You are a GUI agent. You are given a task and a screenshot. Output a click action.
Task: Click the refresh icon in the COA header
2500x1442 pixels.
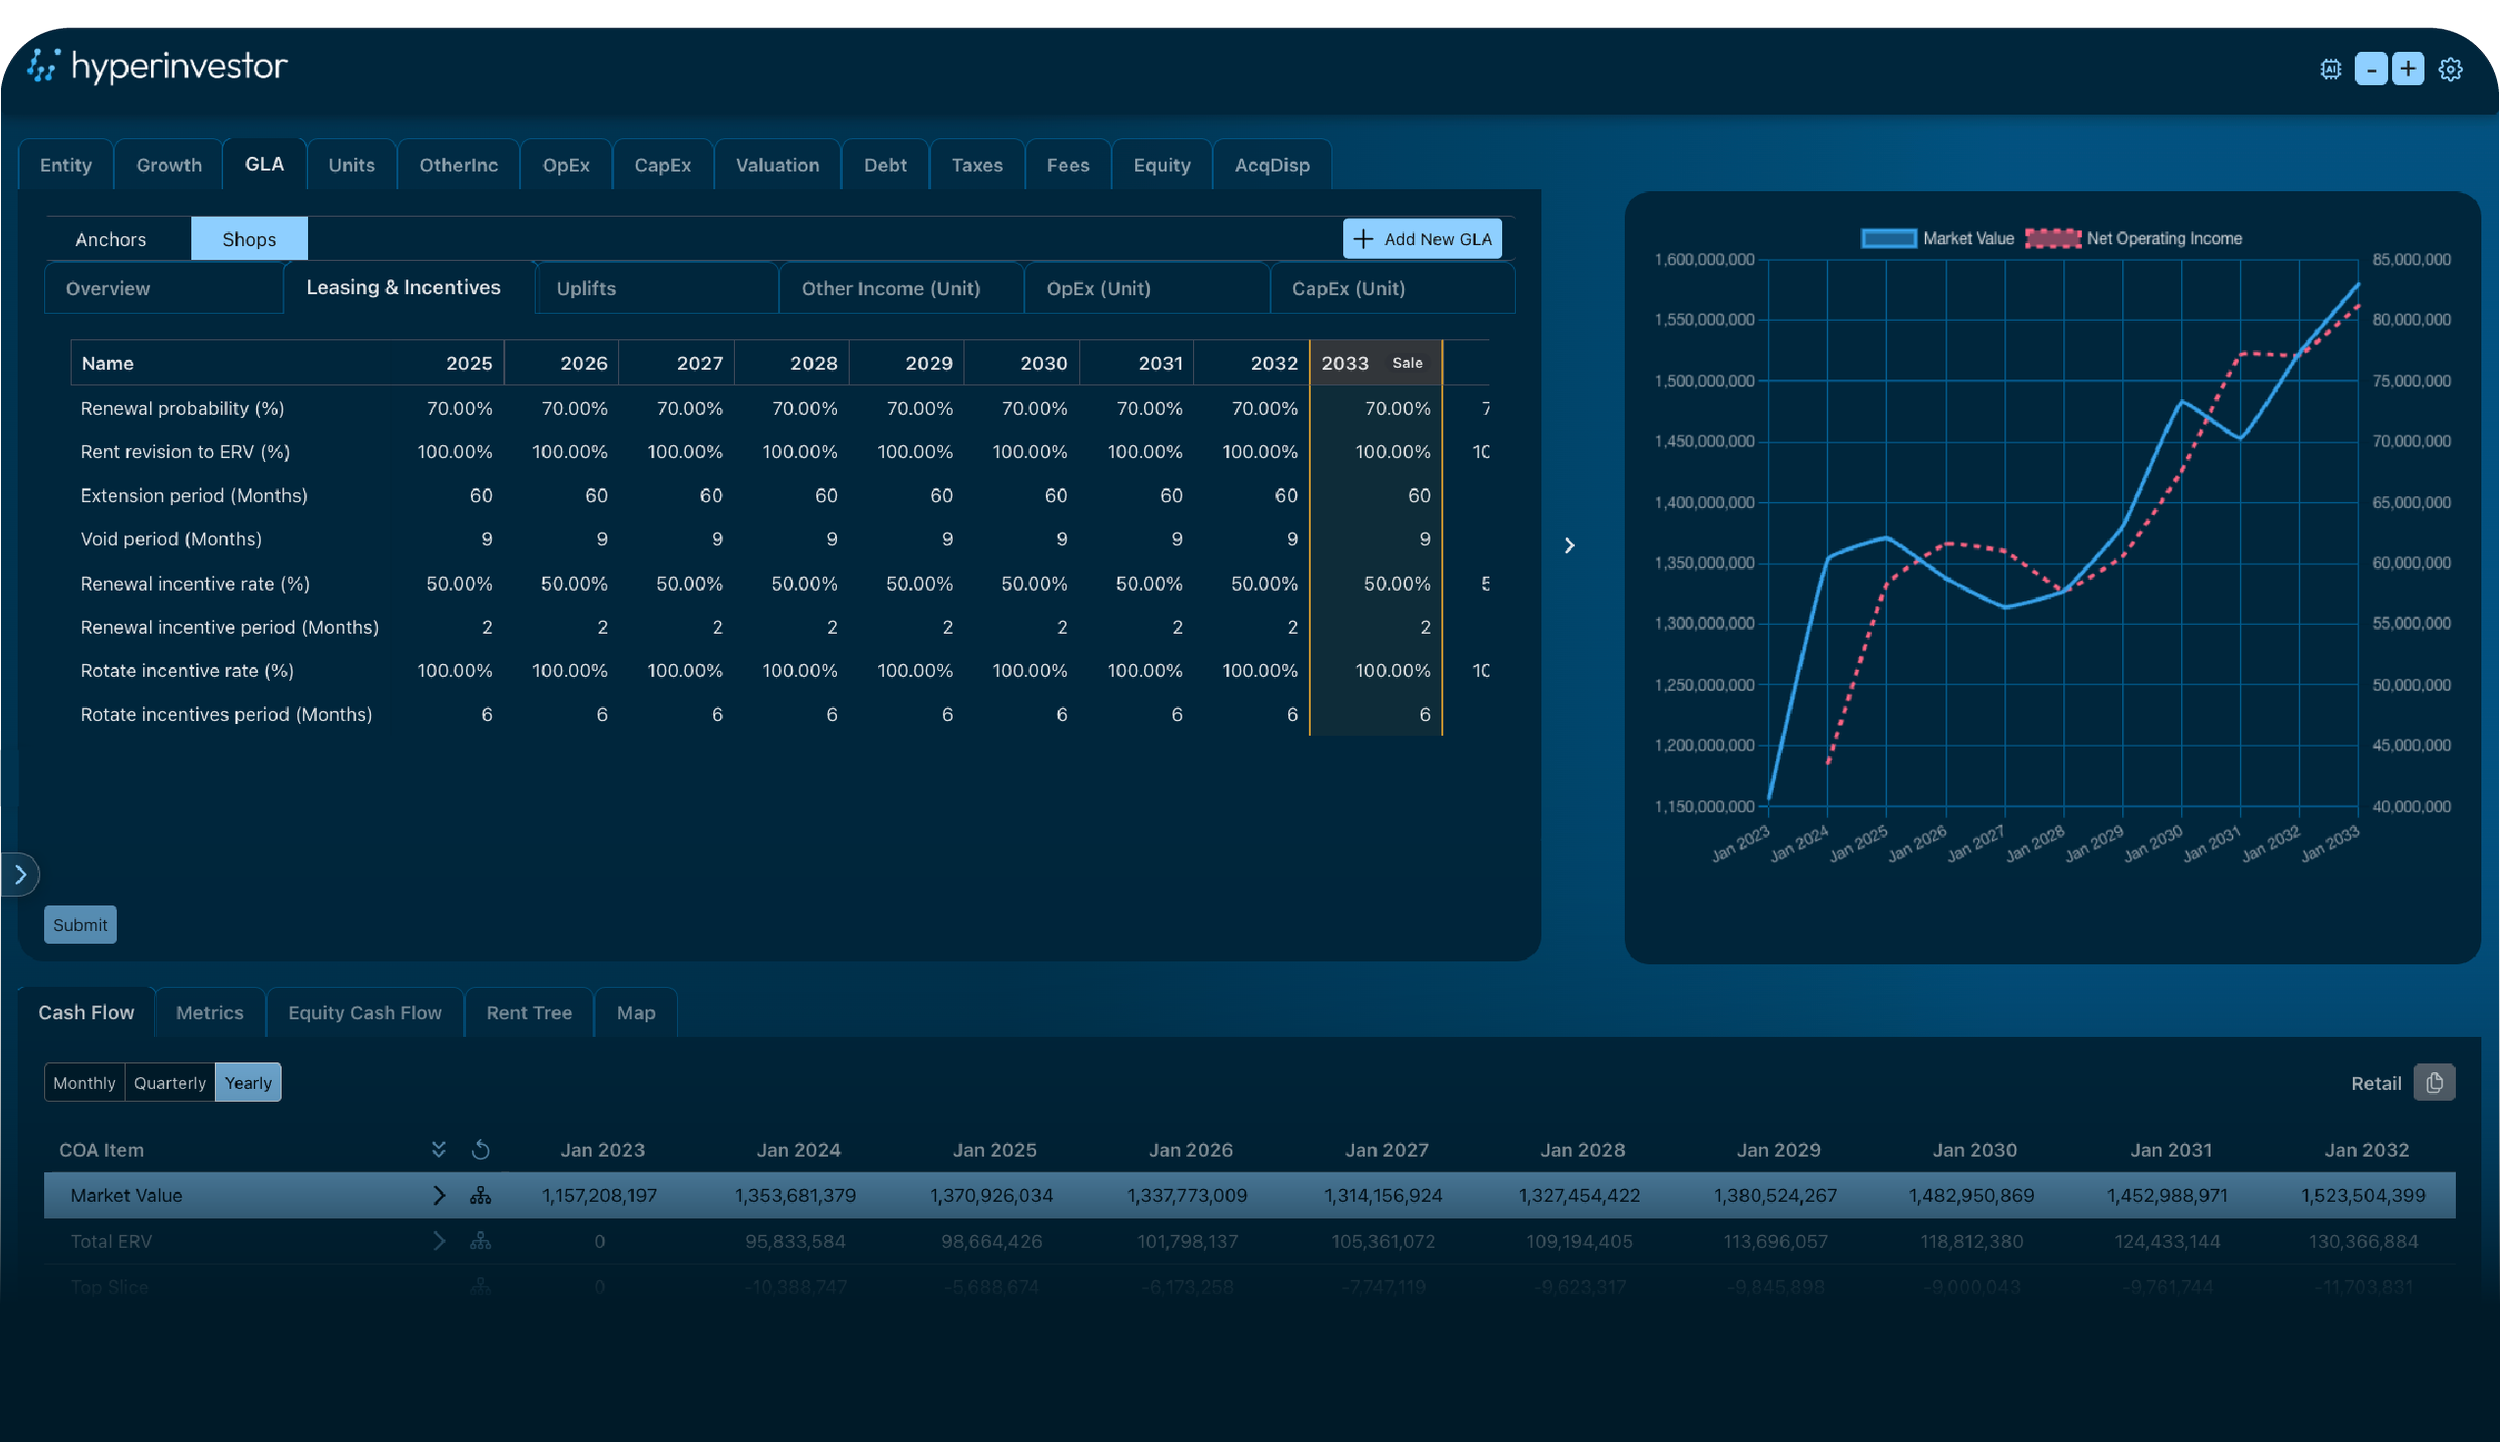481,1149
